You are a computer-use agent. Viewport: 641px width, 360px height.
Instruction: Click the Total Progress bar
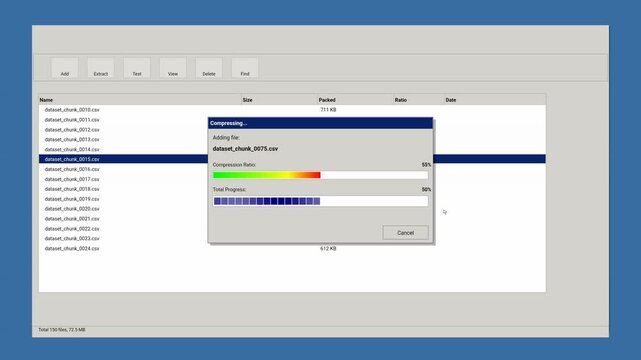(x=320, y=201)
